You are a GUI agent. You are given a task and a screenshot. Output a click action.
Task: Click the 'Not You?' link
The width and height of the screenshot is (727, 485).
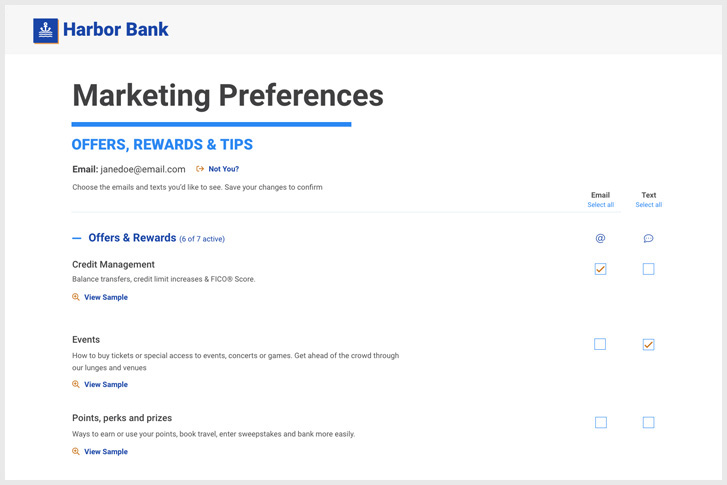tap(223, 169)
